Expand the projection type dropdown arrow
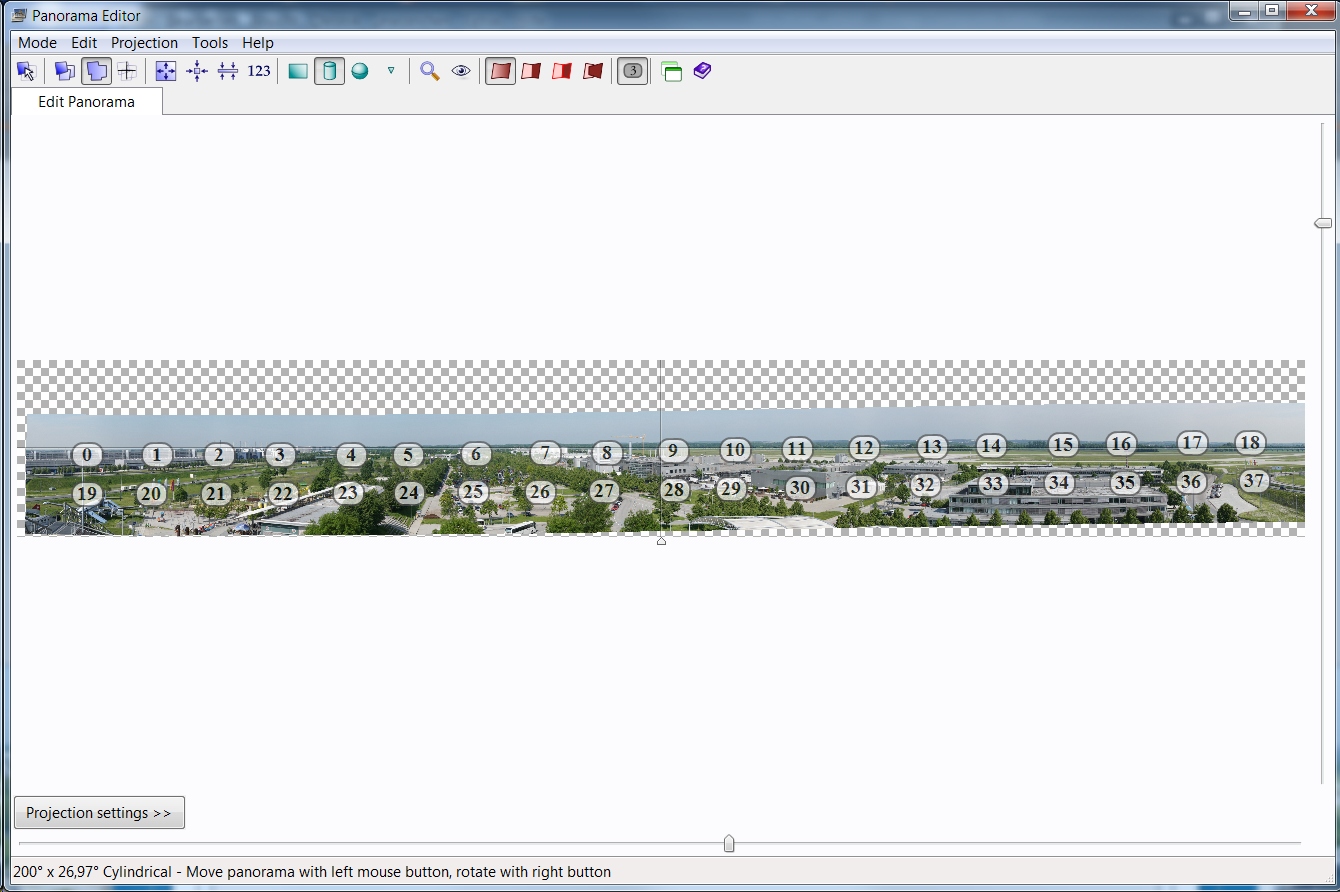 [391, 71]
